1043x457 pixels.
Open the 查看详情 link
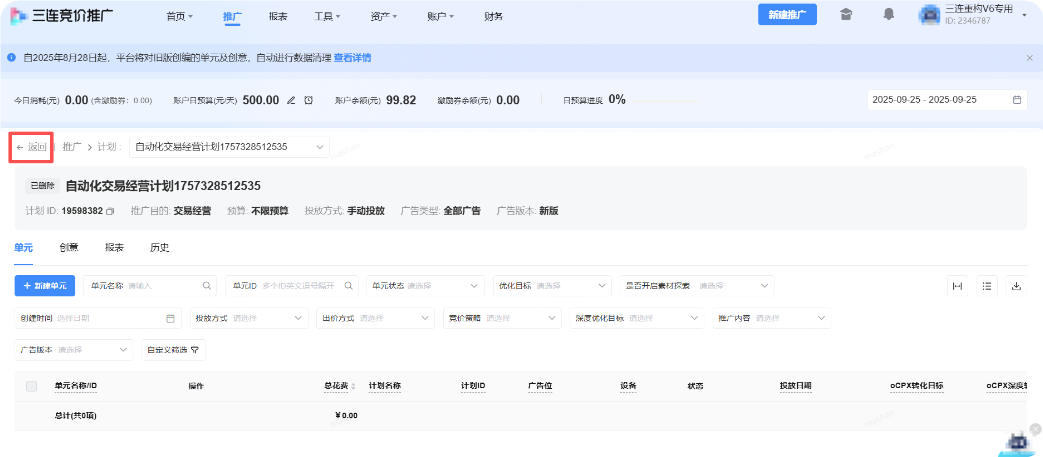(x=353, y=58)
